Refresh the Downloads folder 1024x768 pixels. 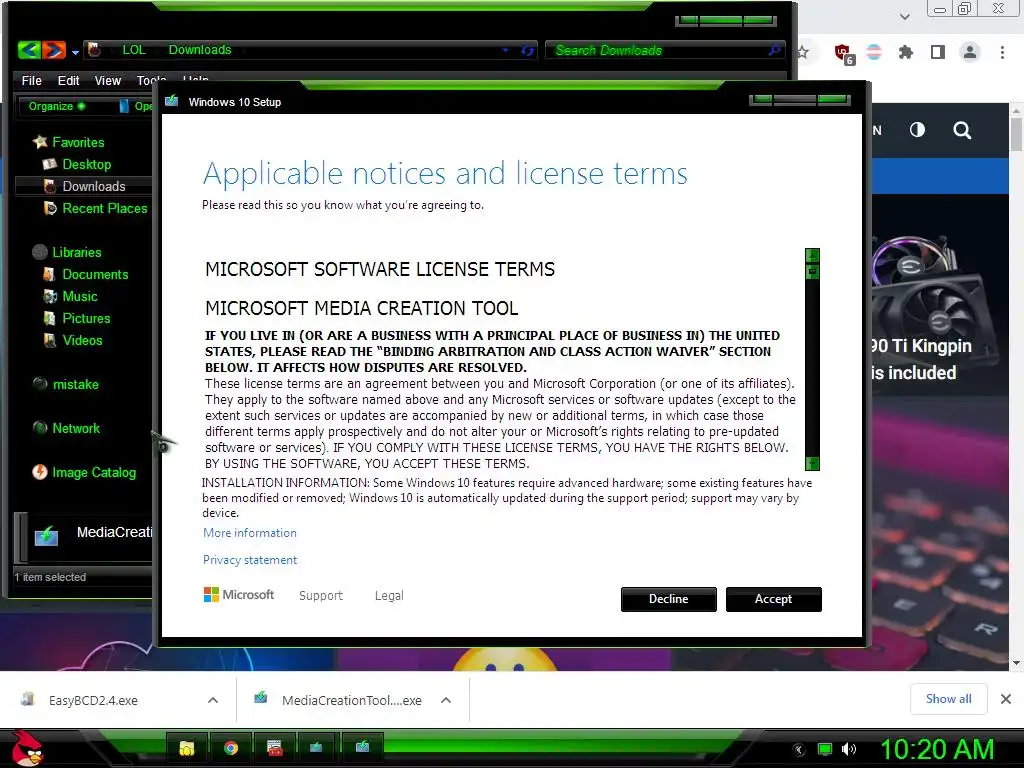point(527,50)
